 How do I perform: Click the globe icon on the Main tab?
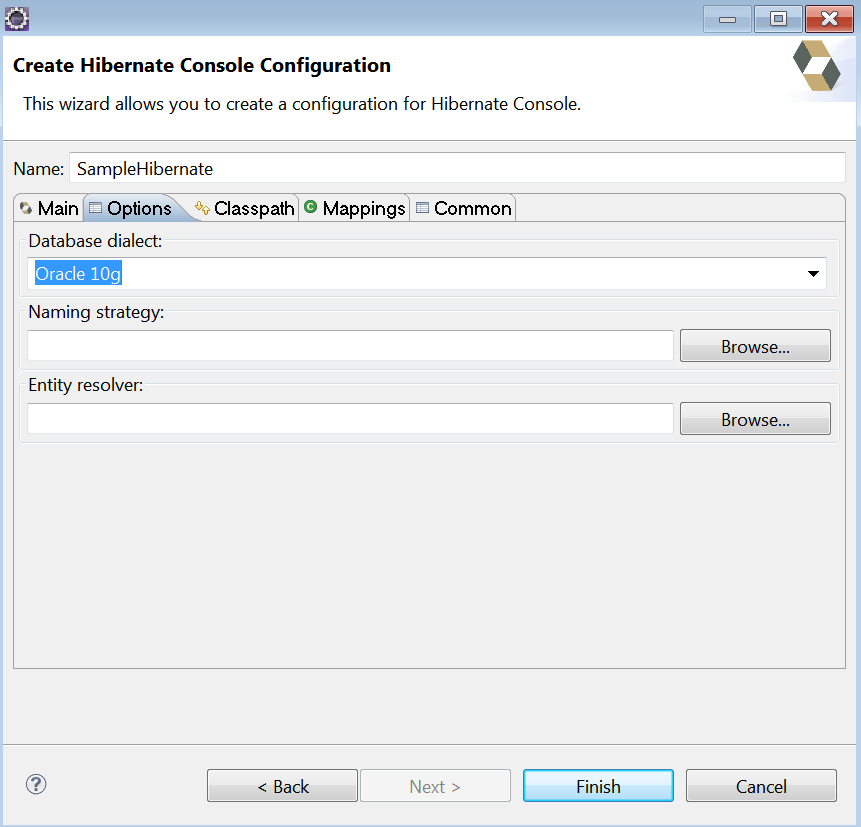pos(26,208)
